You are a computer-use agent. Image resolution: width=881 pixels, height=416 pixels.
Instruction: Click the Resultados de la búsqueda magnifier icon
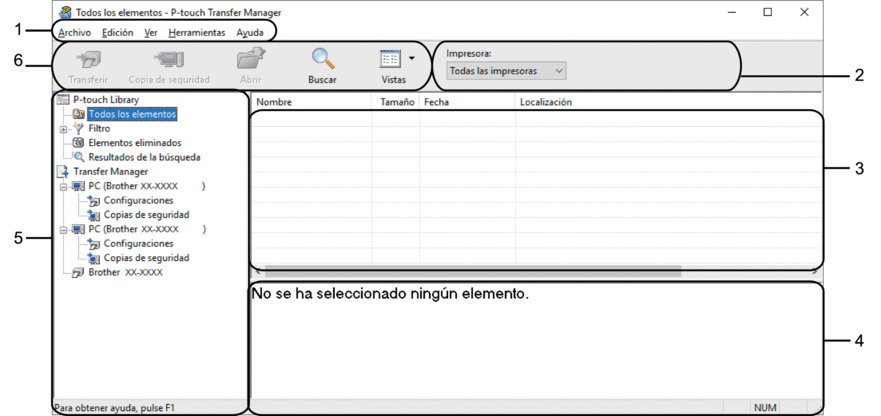[x=79, y=158]
